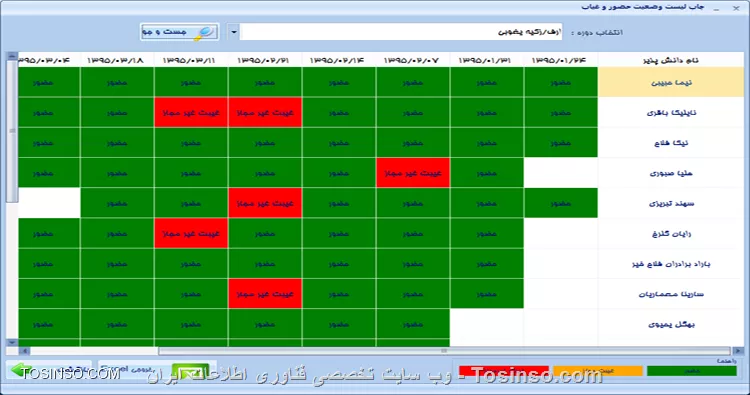Click نایلیکا باقری's red absence cell under ۱۳۹۵/۰۳/۱۱
This screenshot has height=395, width=750.
tap(191, 112)
